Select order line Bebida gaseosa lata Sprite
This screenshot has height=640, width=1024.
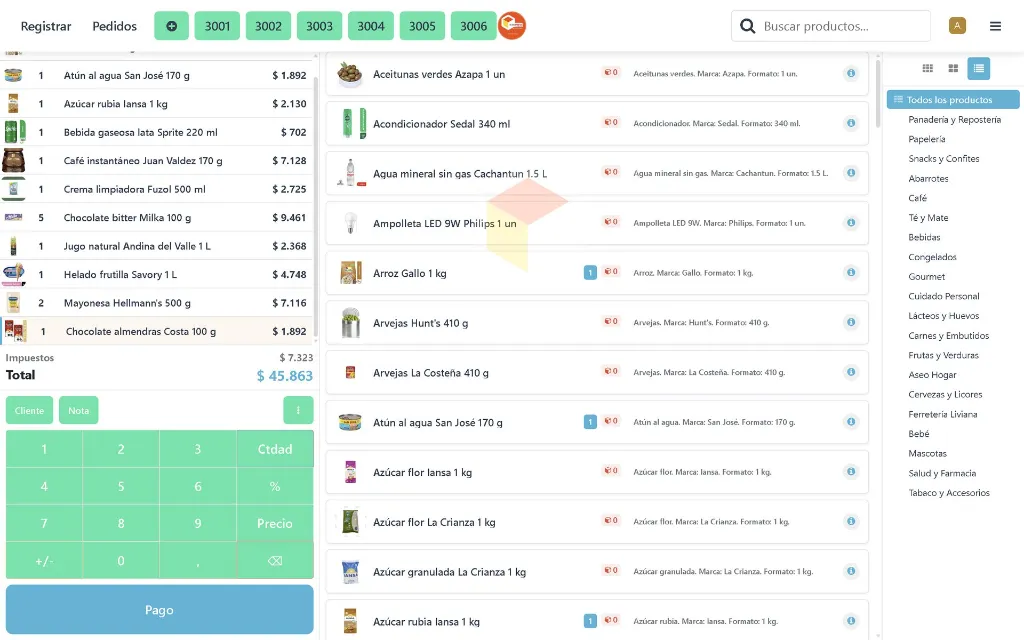point(157,132)
